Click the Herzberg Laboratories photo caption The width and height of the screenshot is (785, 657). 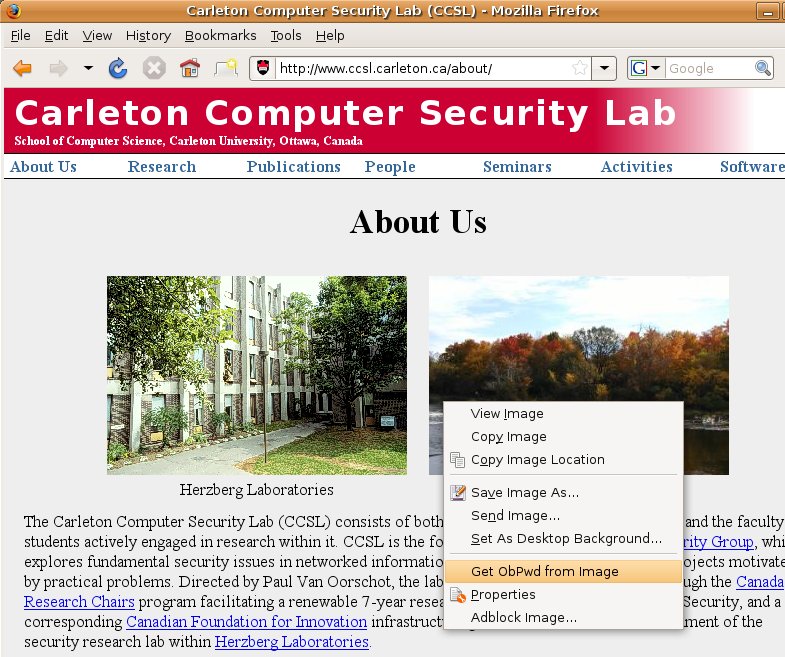[257, 489]
